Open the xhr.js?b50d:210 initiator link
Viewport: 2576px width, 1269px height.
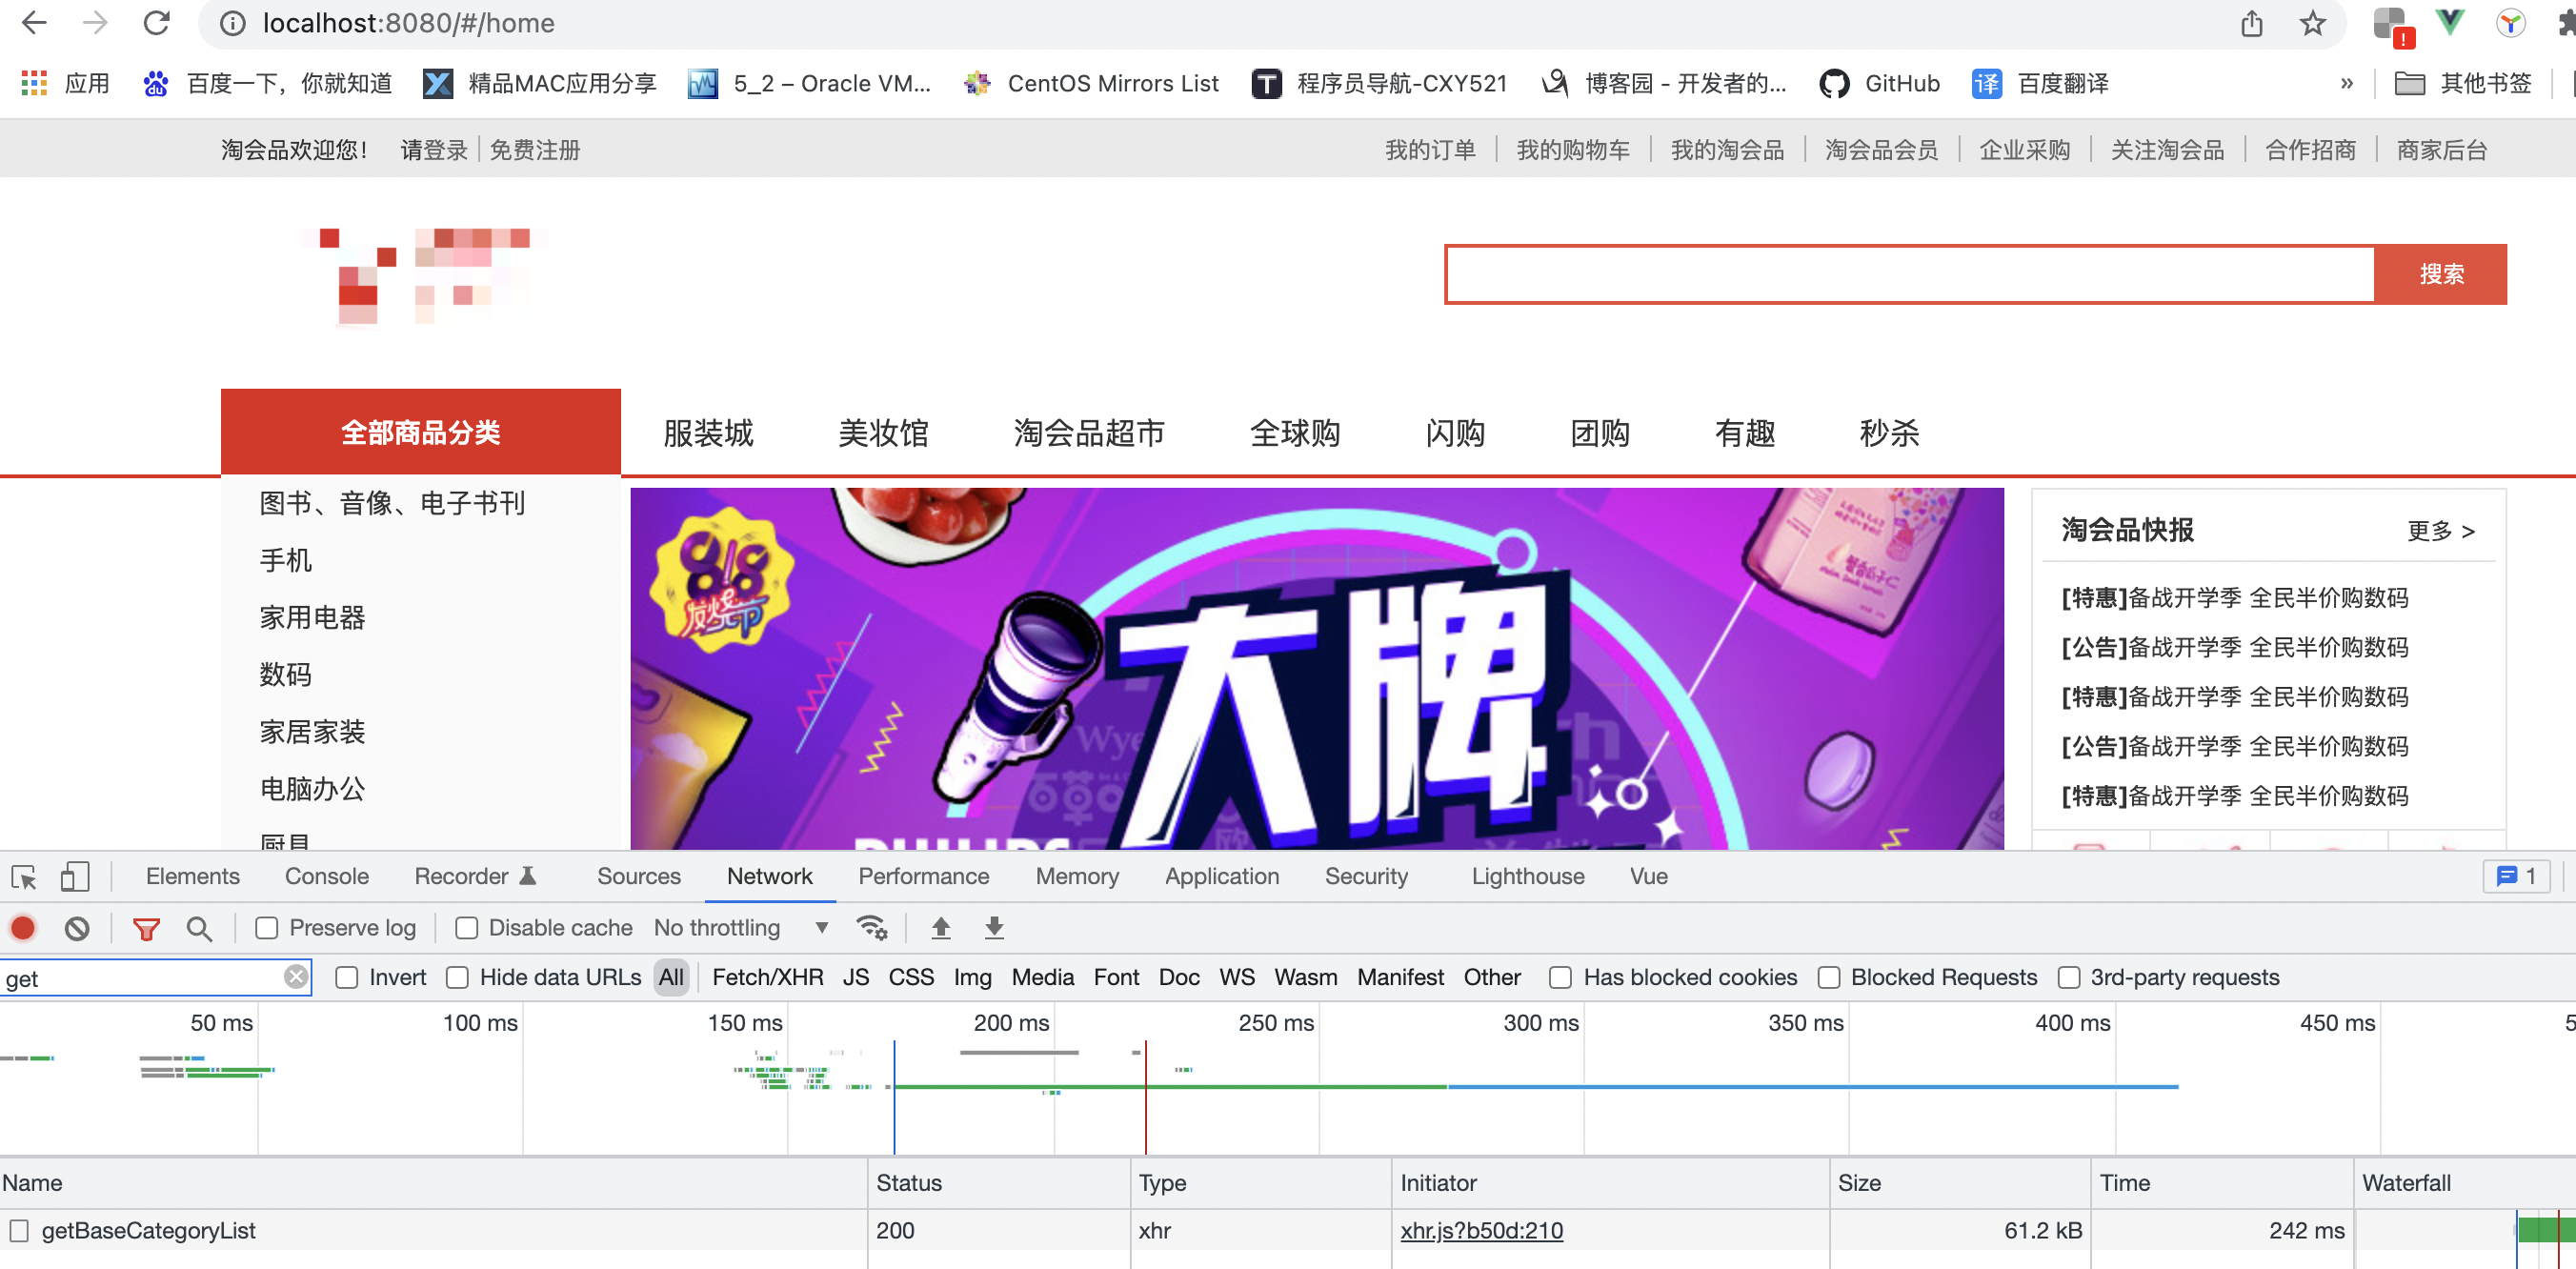(1481, 1230)
